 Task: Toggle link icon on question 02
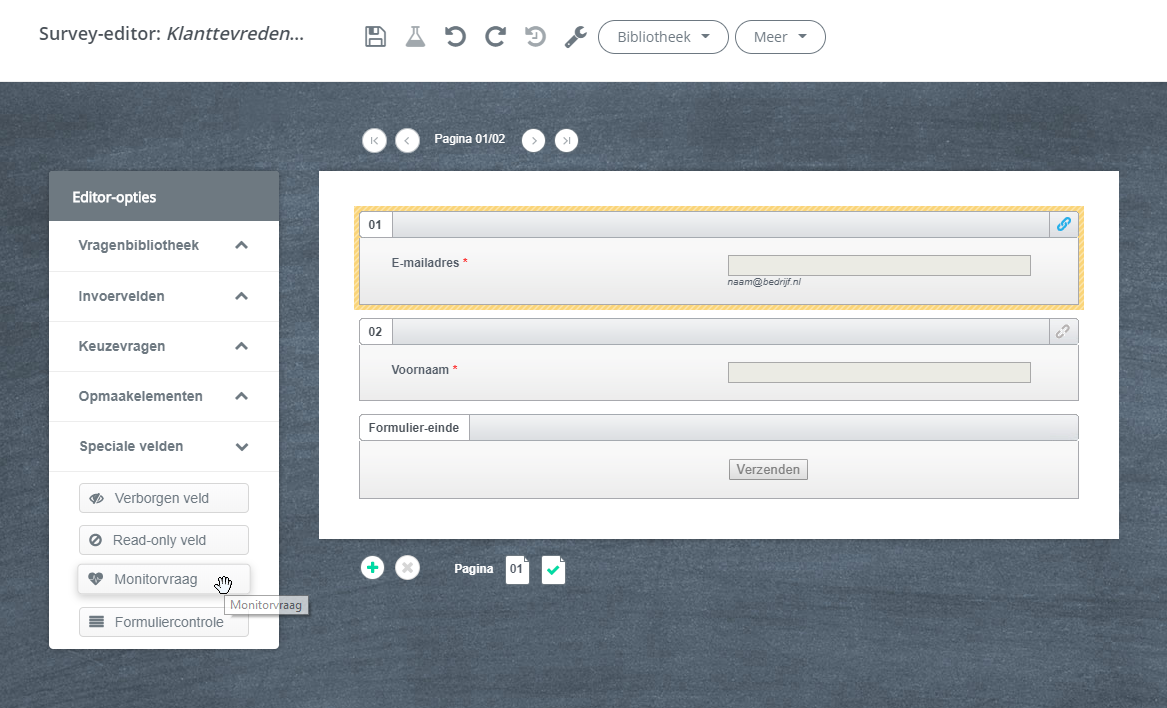click(1064, 331)
